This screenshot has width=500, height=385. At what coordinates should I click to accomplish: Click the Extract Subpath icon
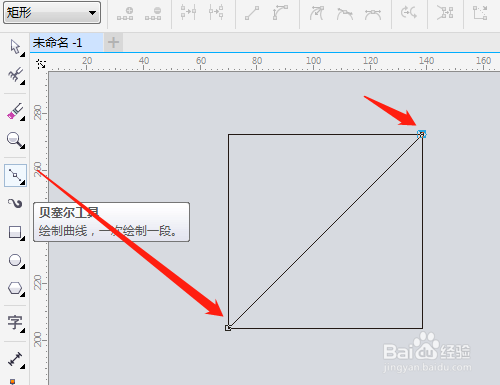click(x=445, y=13)
